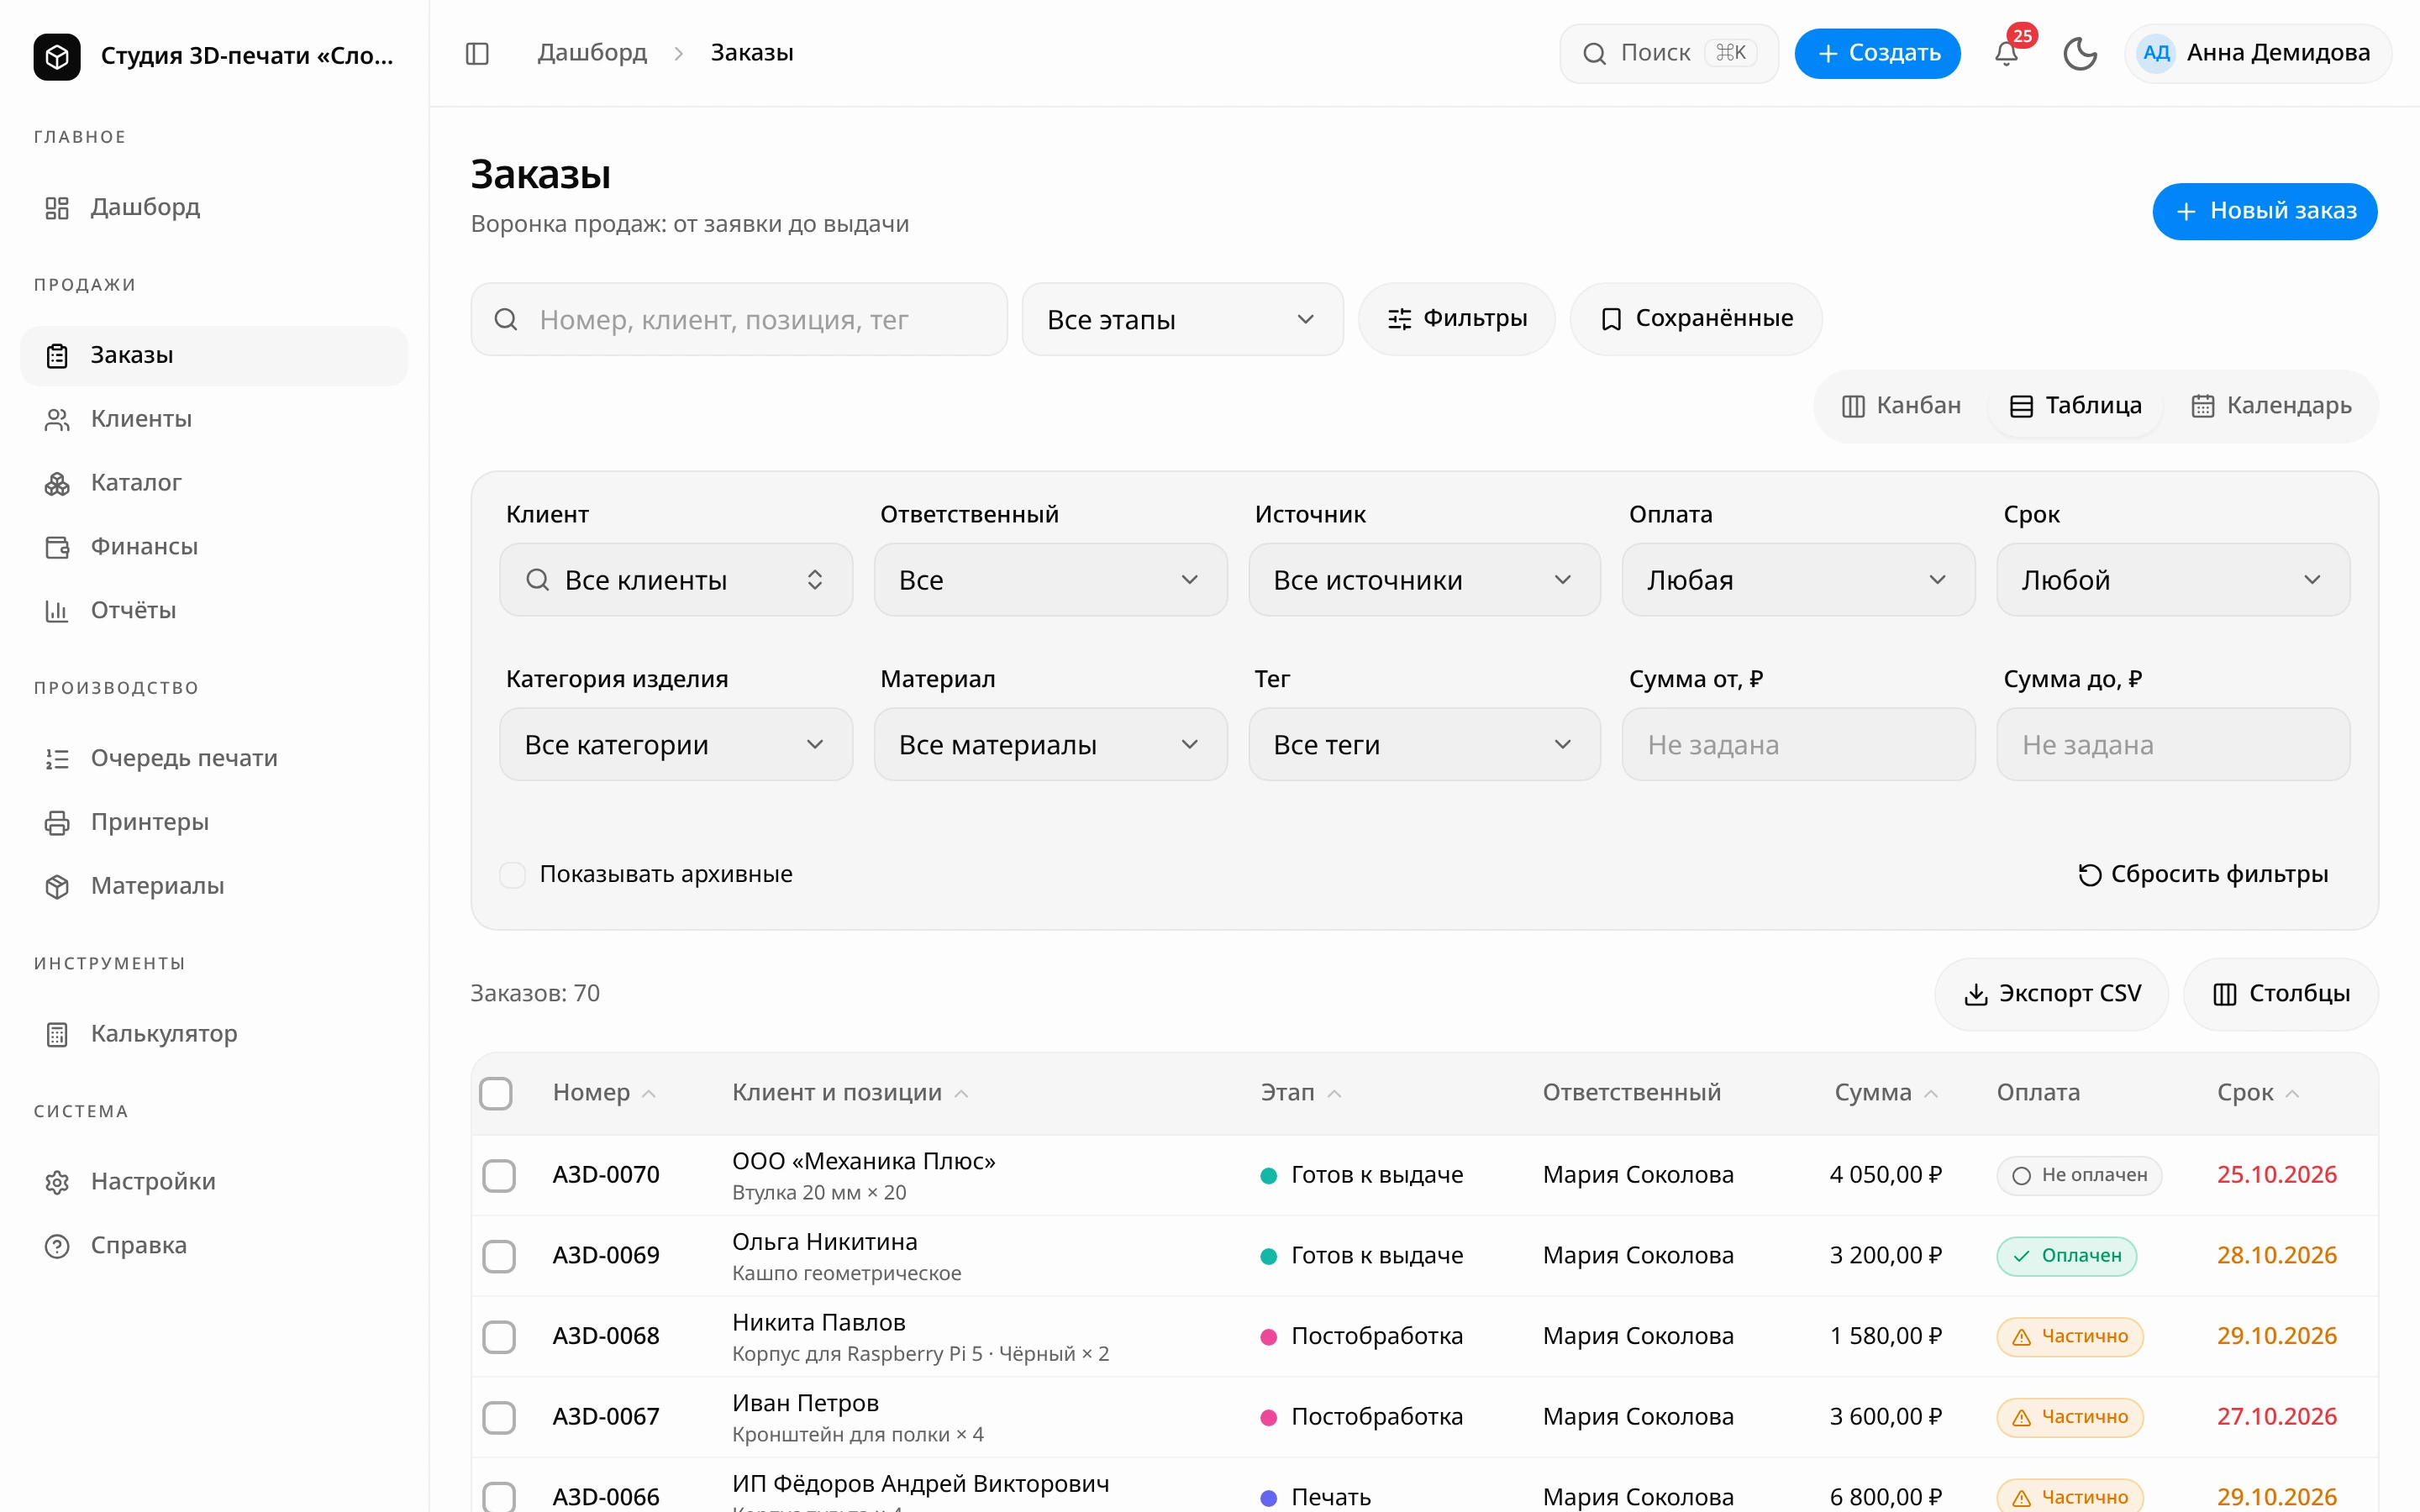Open Материалы section
This screenshot has height=1512, width=2420.
click(x=214, y=886)
